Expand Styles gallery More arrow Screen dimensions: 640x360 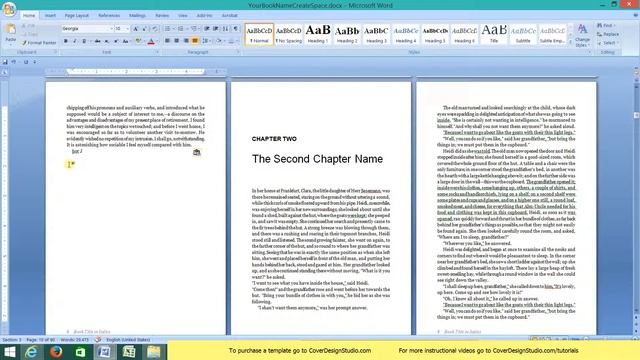571,42
